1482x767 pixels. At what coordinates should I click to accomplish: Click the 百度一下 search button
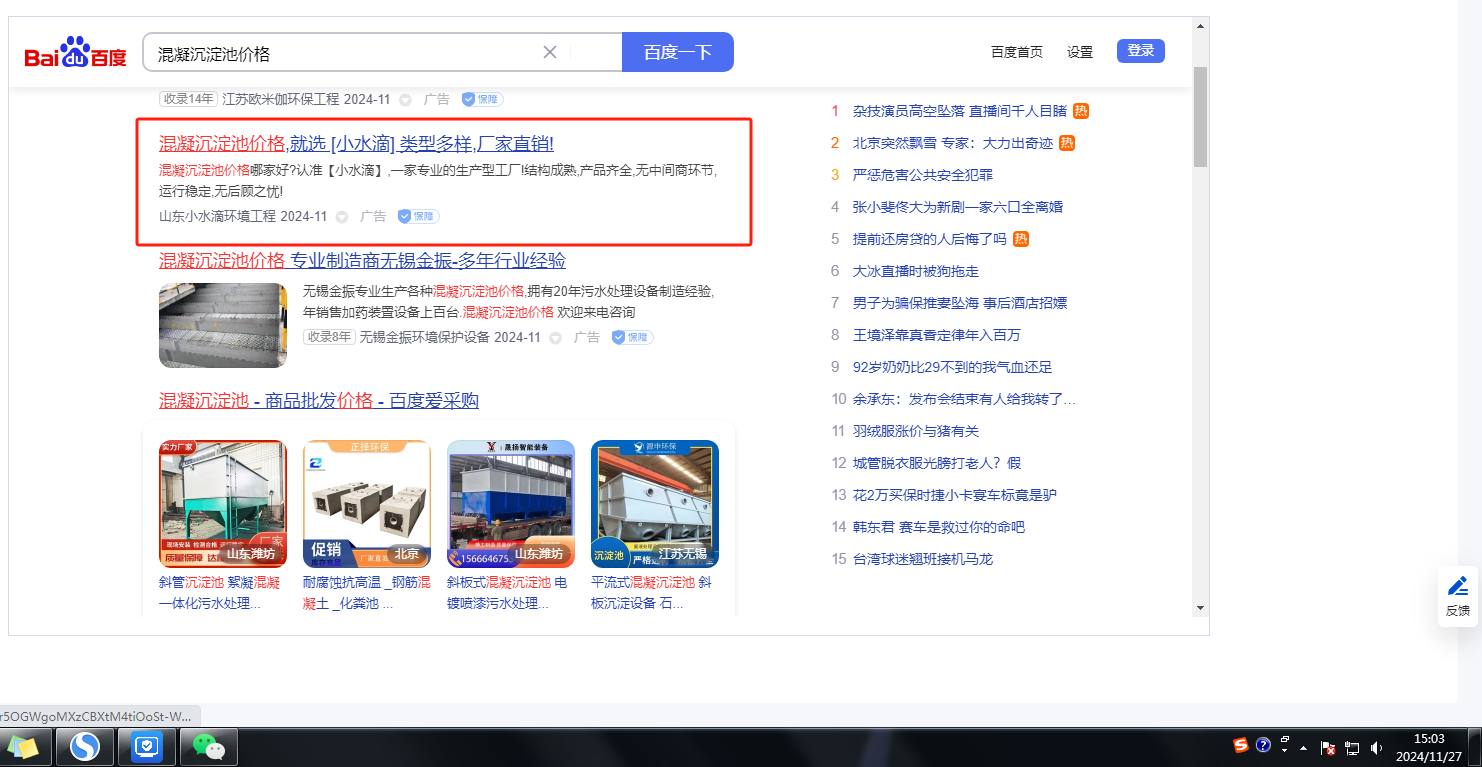pos(678,52)
